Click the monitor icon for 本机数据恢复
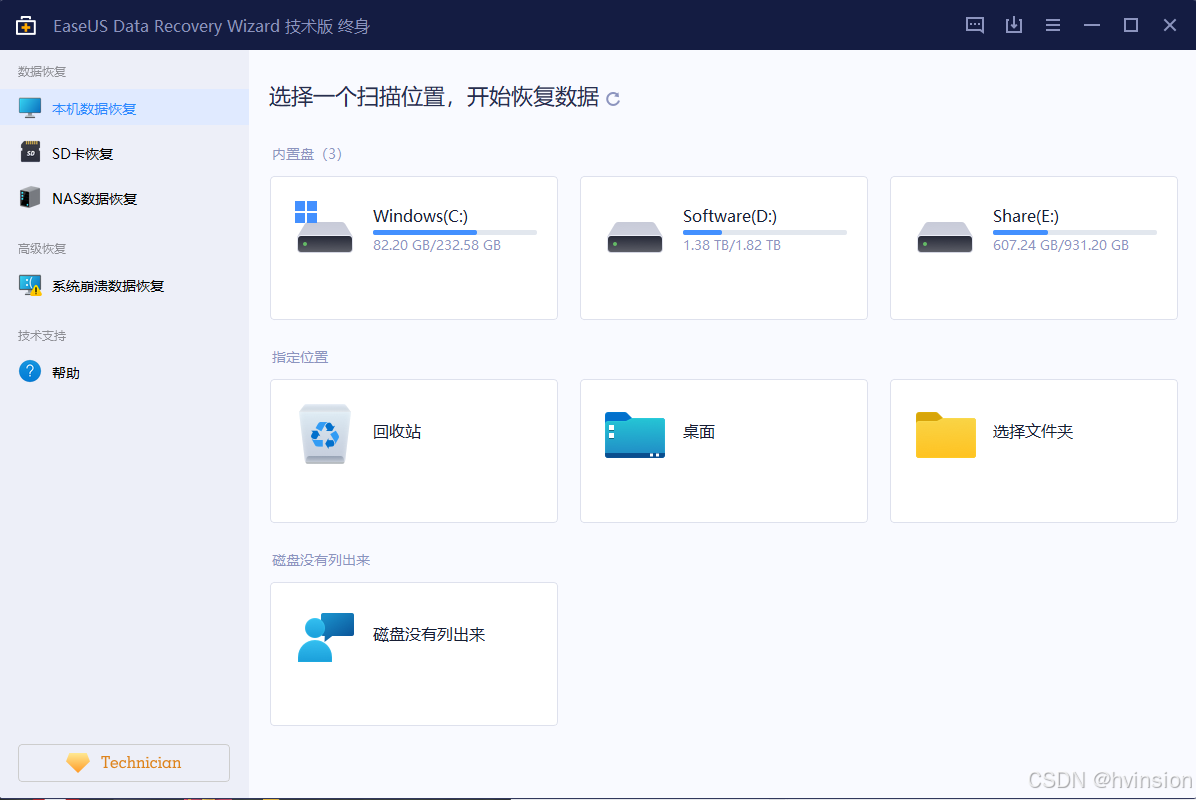The height and width of the screenshot is (800, 1196). tap(30, 108)
